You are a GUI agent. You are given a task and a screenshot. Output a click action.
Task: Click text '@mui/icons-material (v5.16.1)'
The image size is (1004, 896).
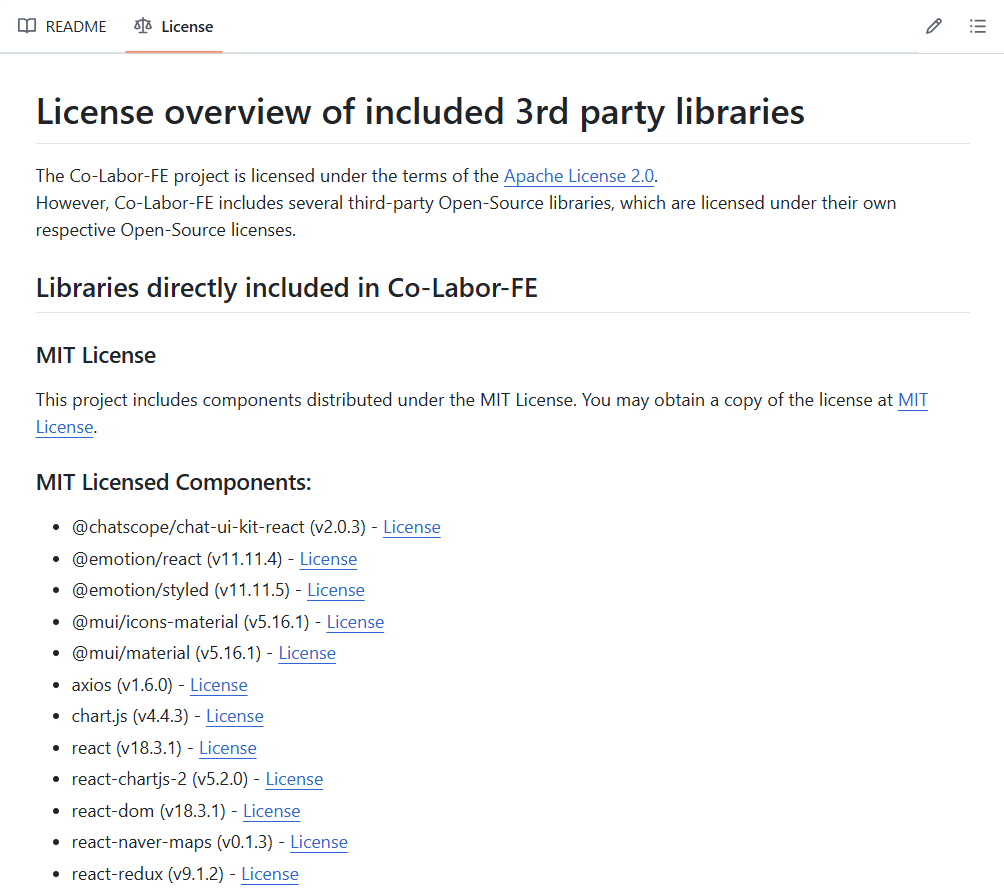[x=191, y=622]
